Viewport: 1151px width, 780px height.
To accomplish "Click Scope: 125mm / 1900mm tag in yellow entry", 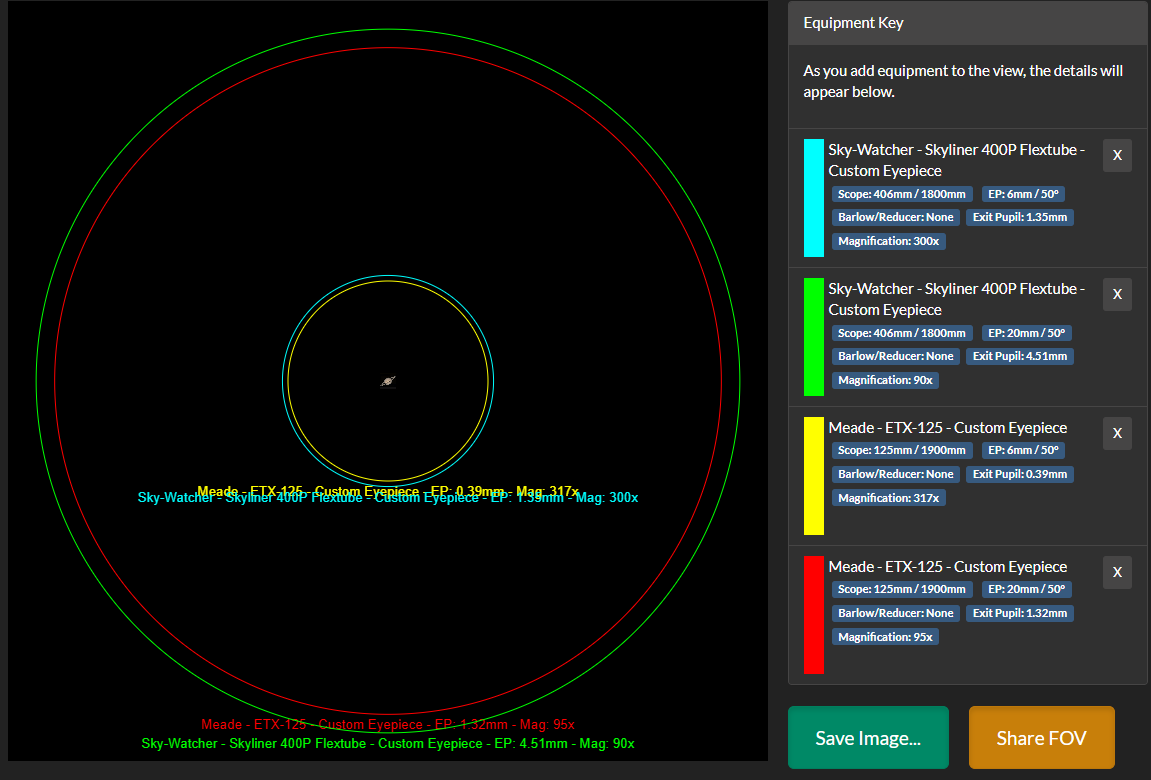I will (x=901, y=451).
